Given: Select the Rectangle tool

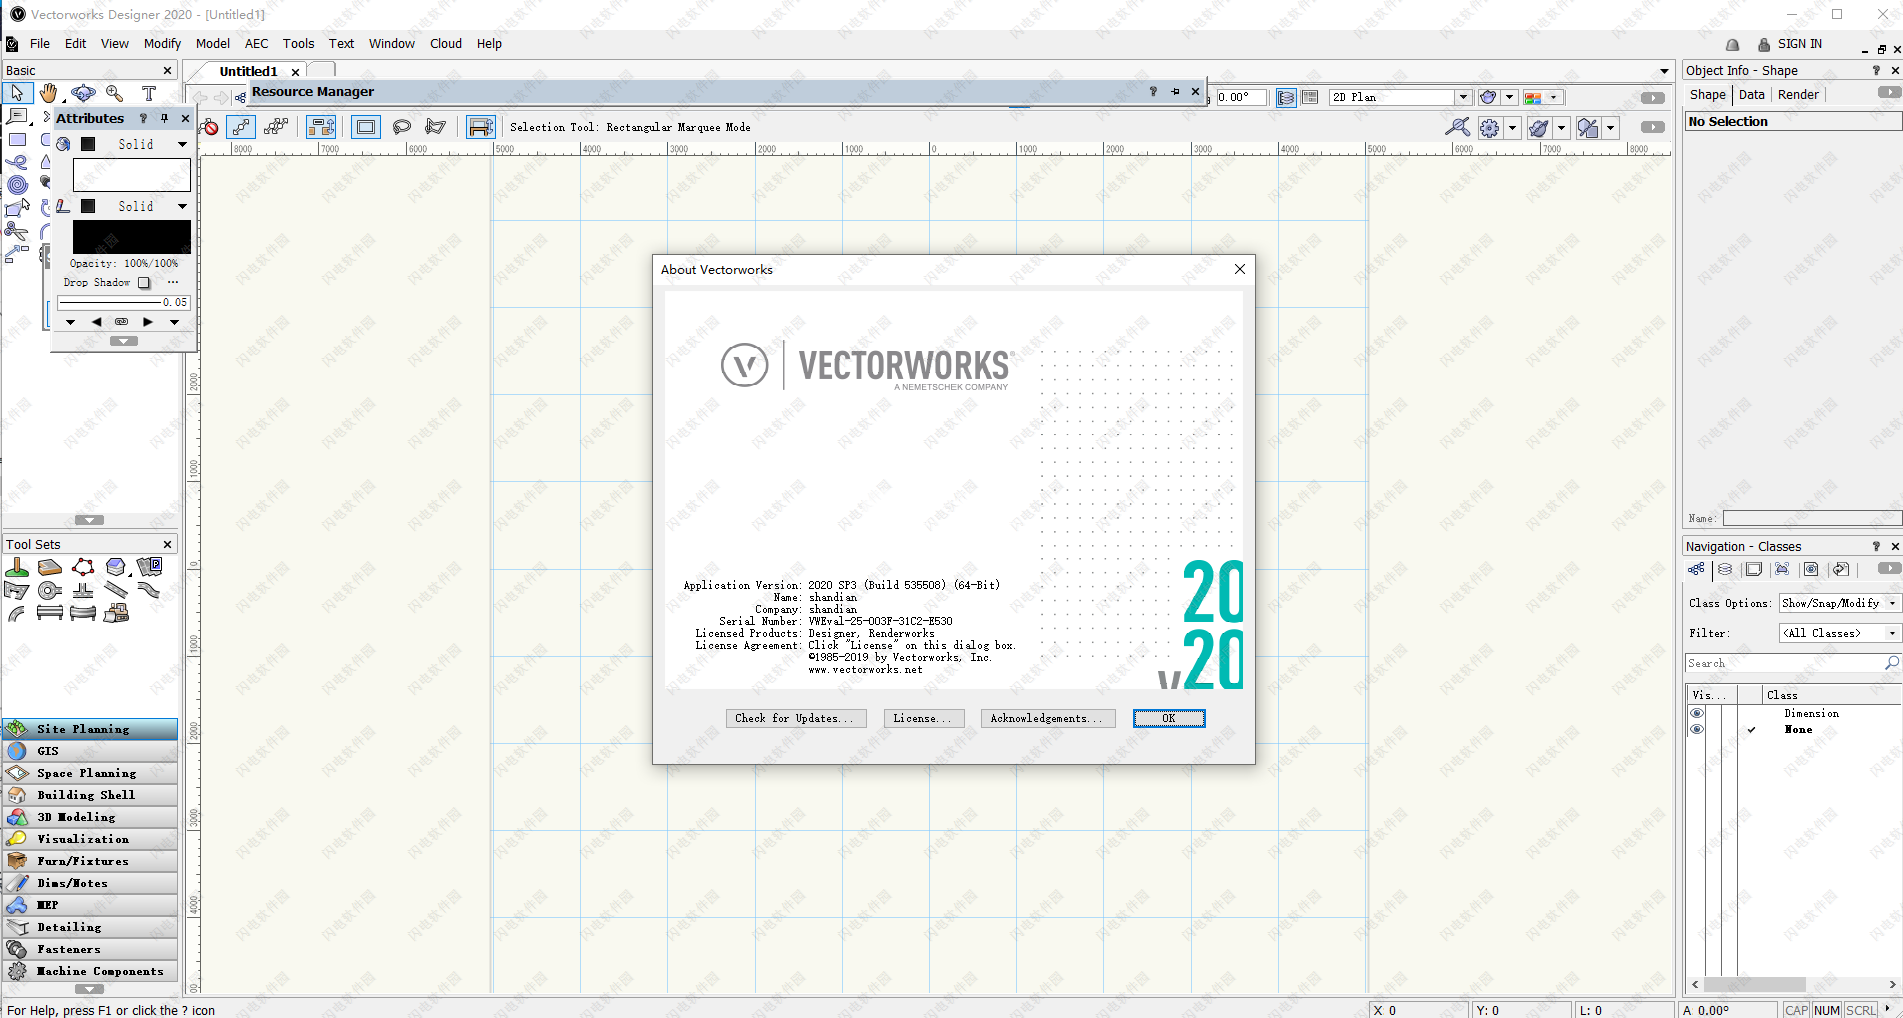Looking at the screenshot, I should (x=17, y=140).
